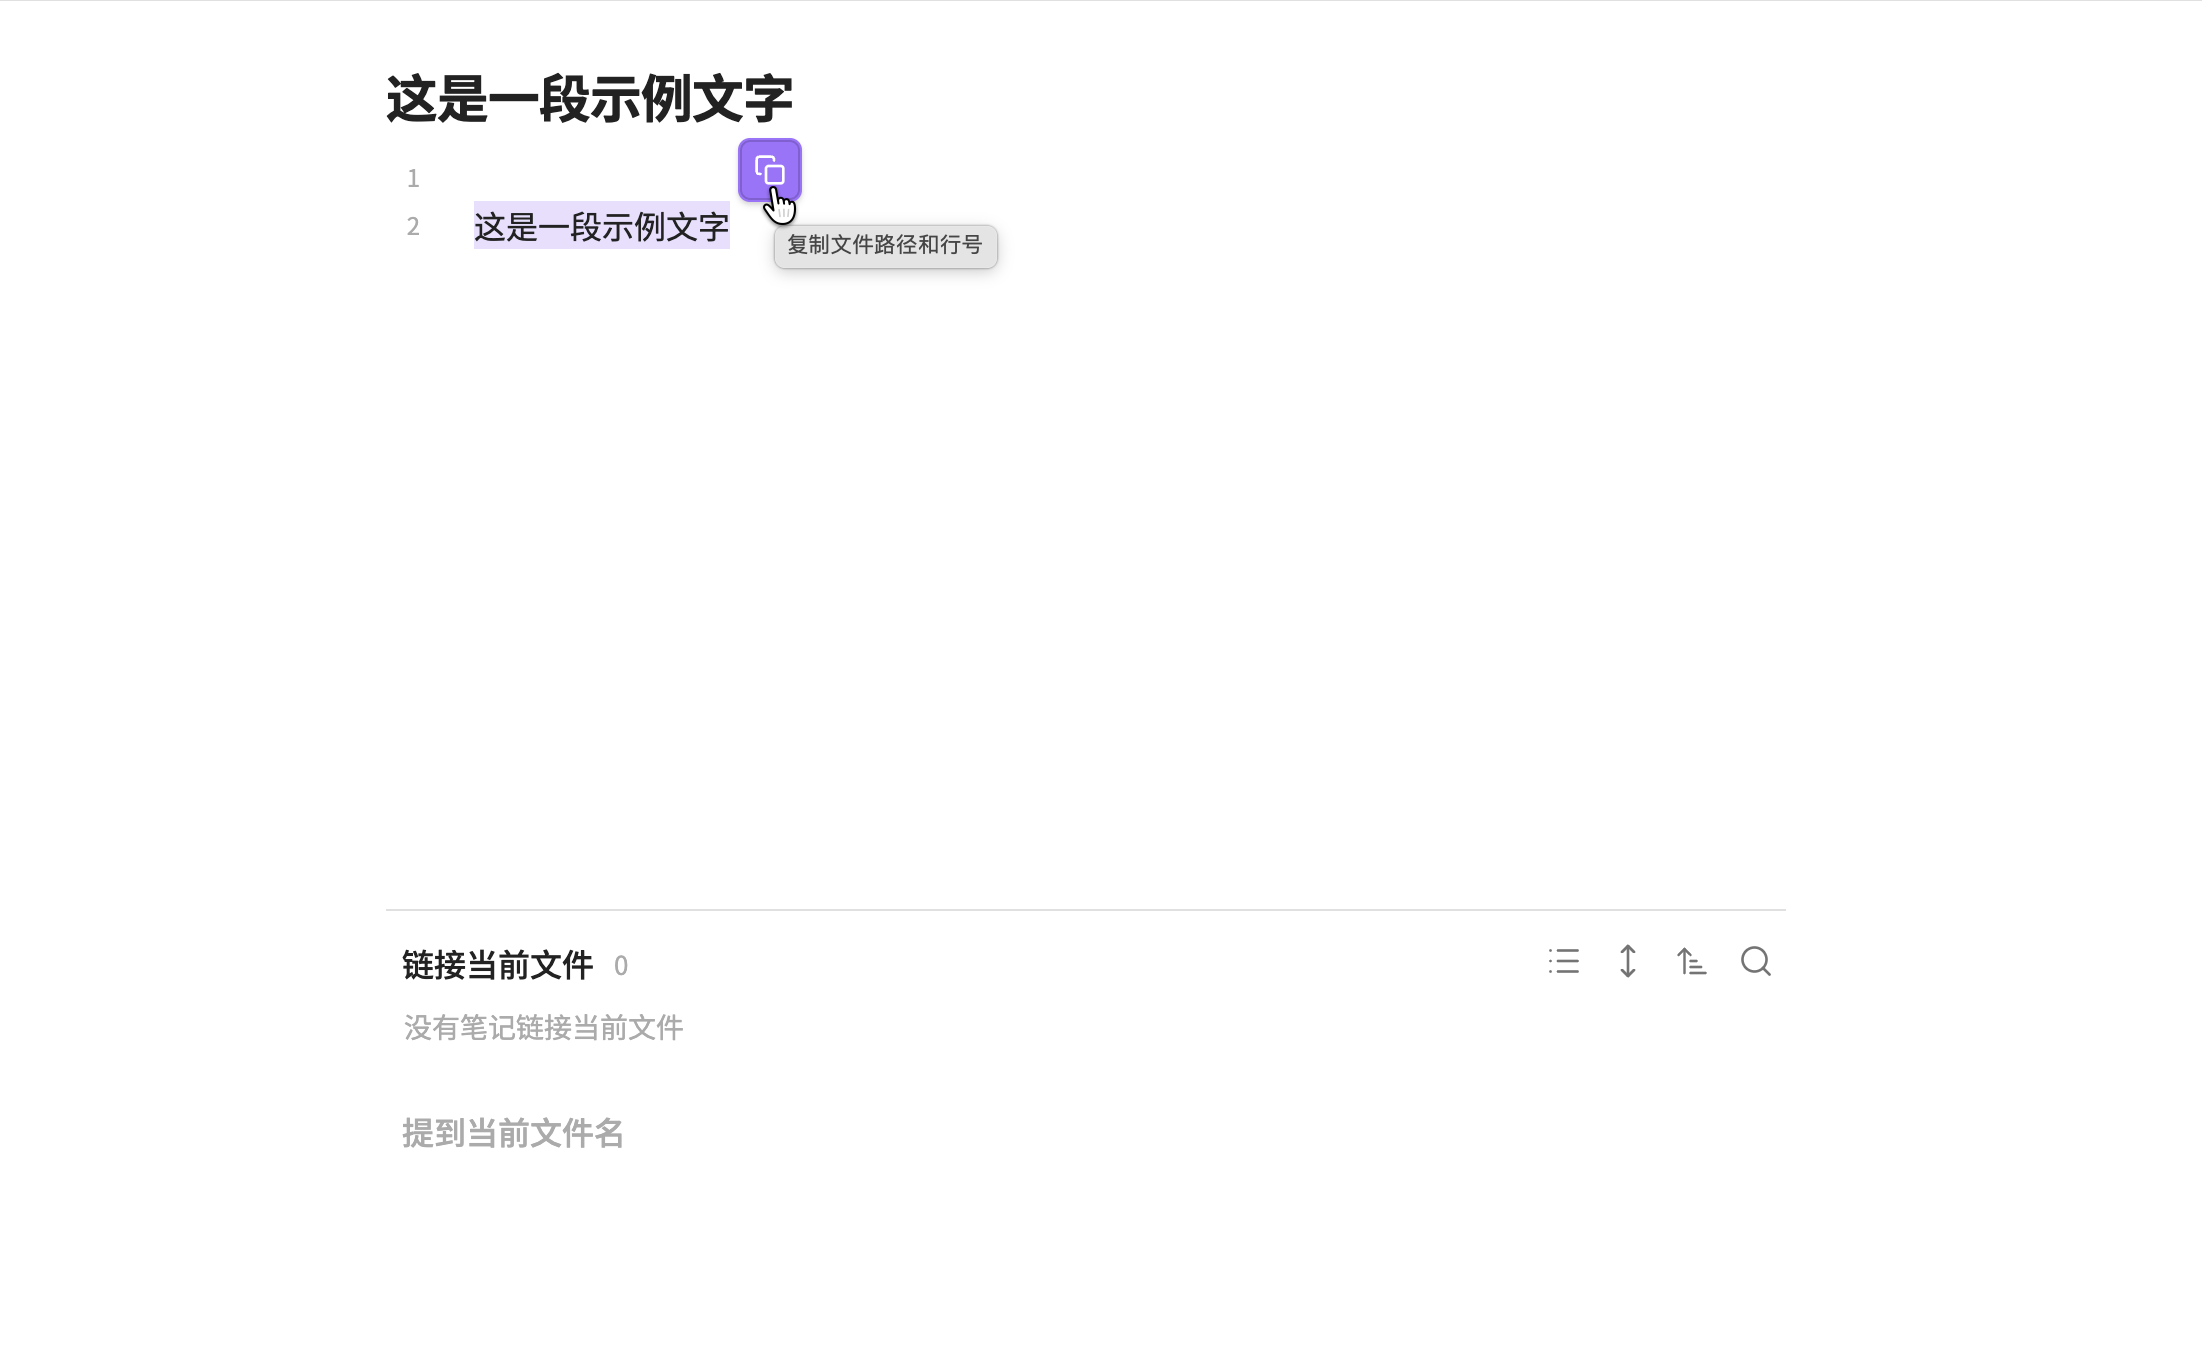Viewport: 2202px width, 1358px height.
Task: Click the purple copy file path button
Action: point(769,170)
